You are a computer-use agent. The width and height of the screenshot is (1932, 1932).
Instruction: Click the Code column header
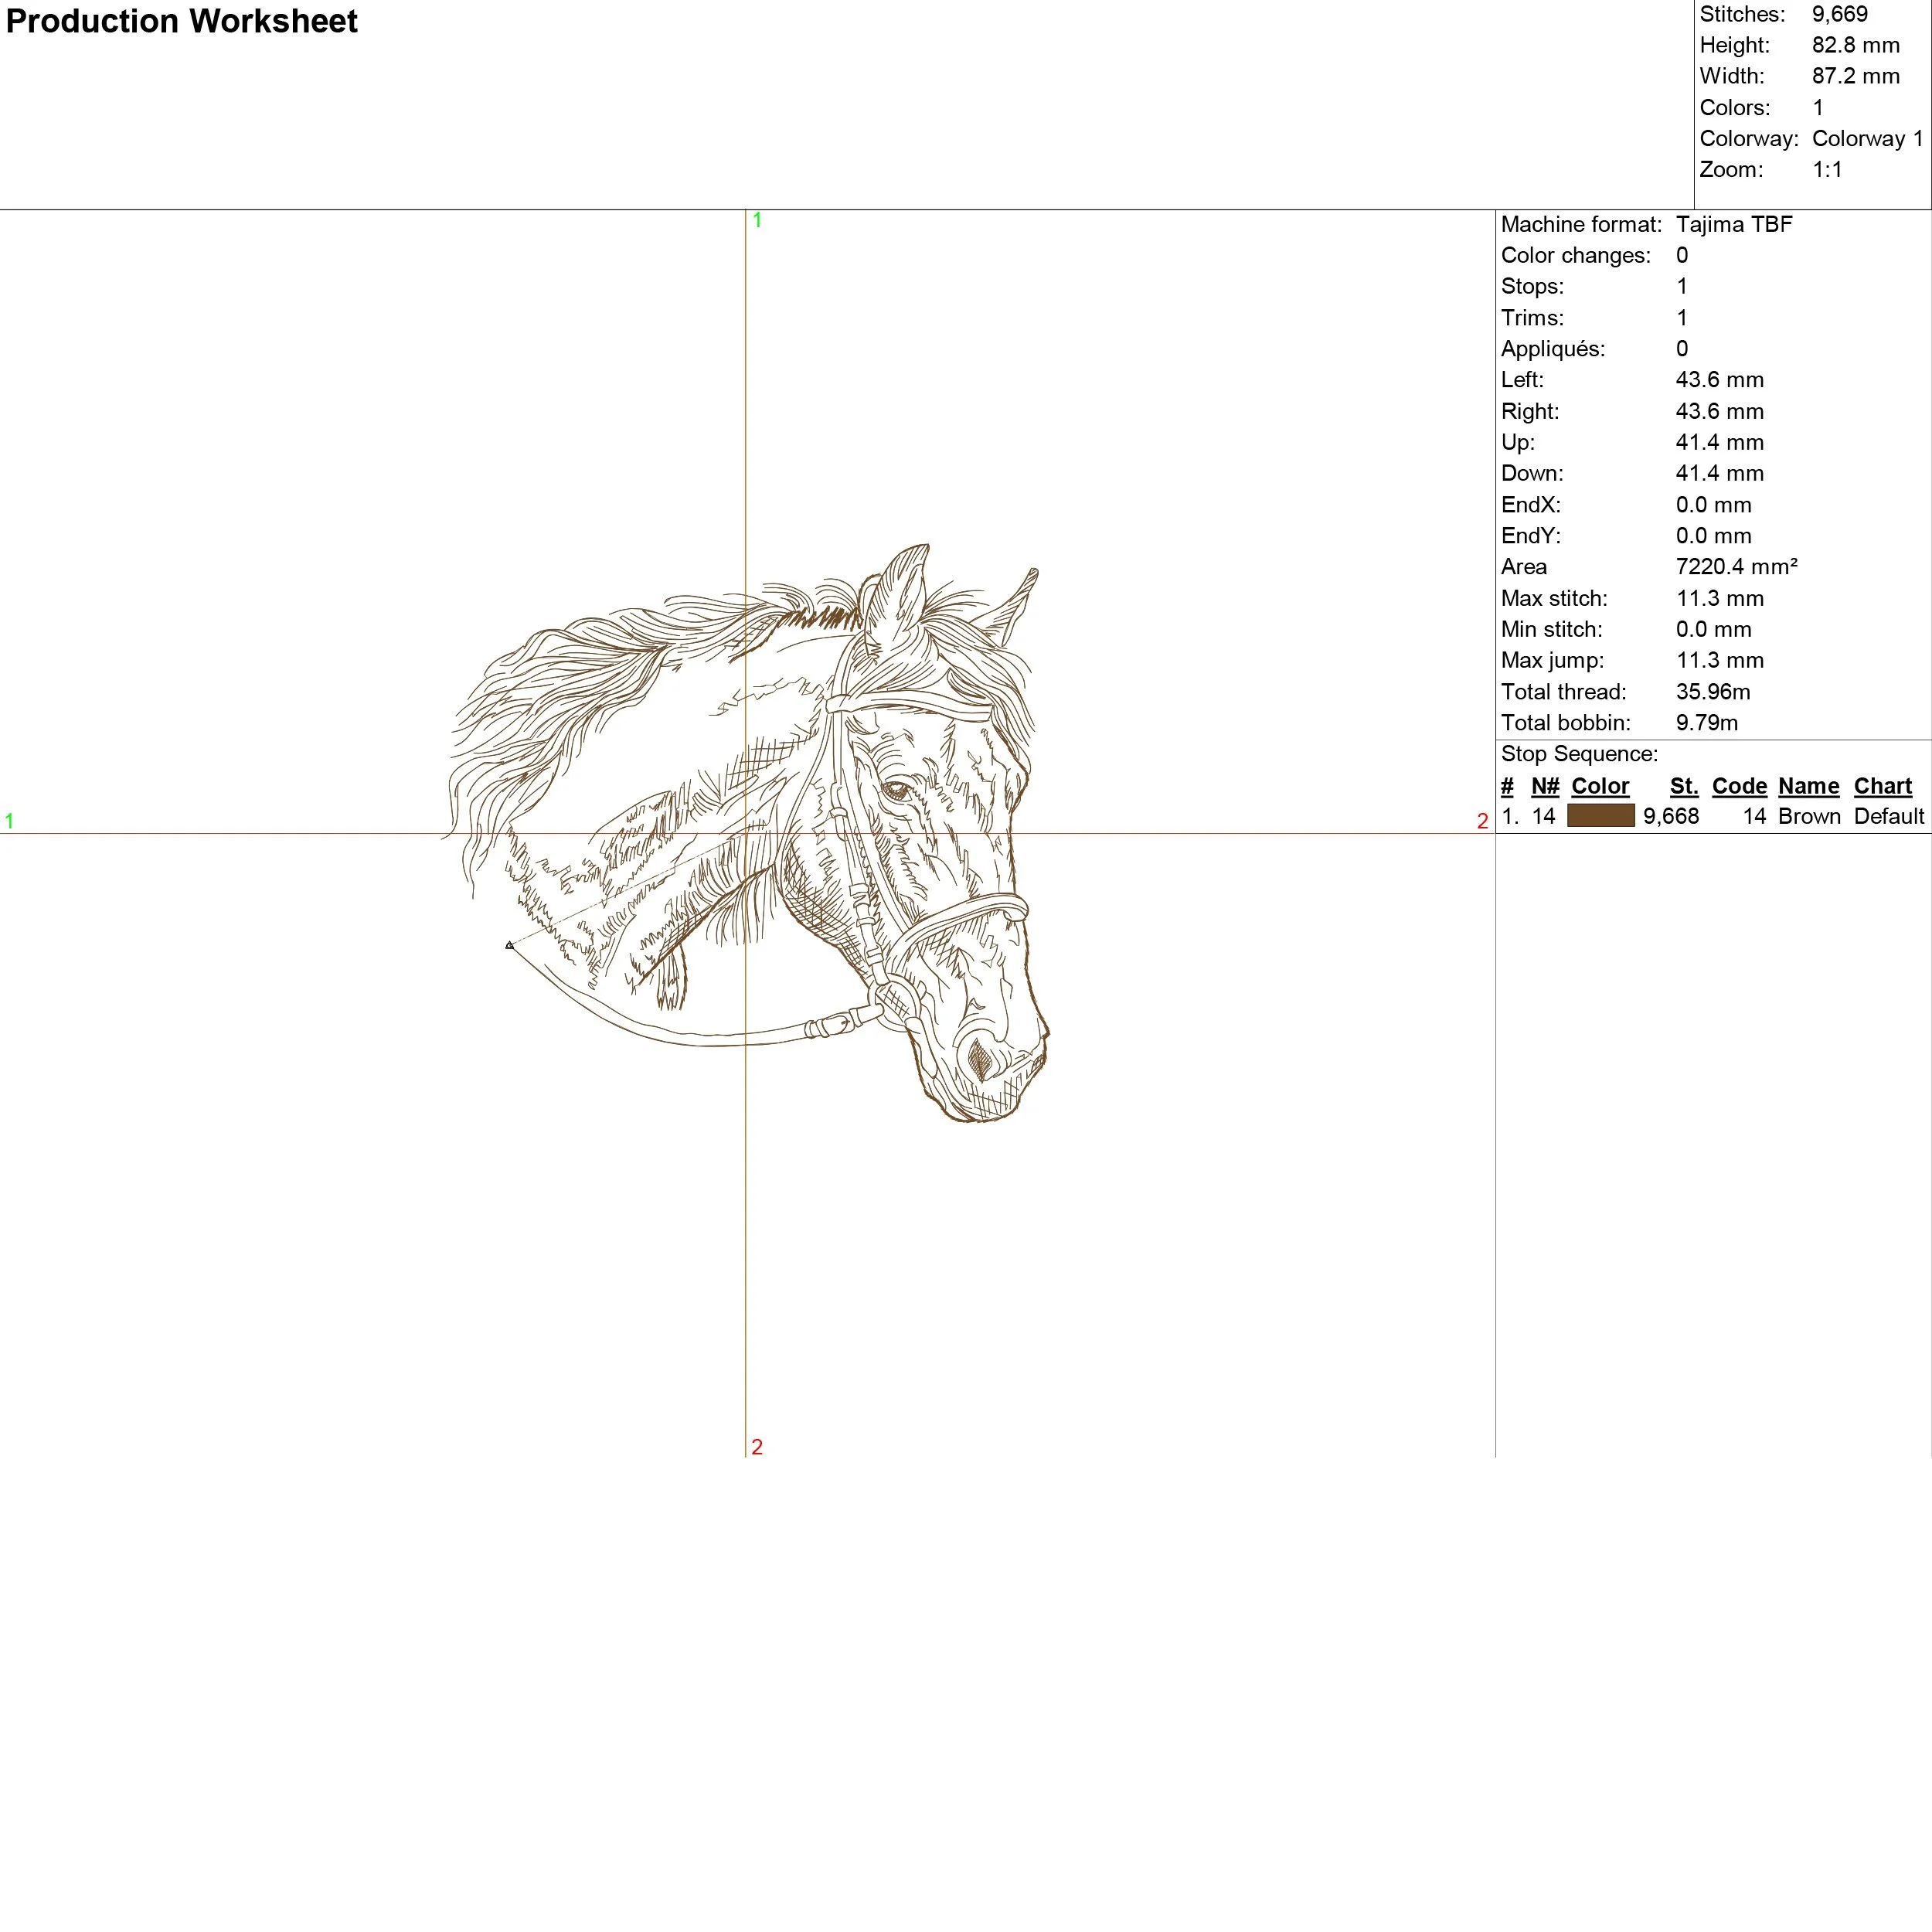click(x=1739, y=786)
